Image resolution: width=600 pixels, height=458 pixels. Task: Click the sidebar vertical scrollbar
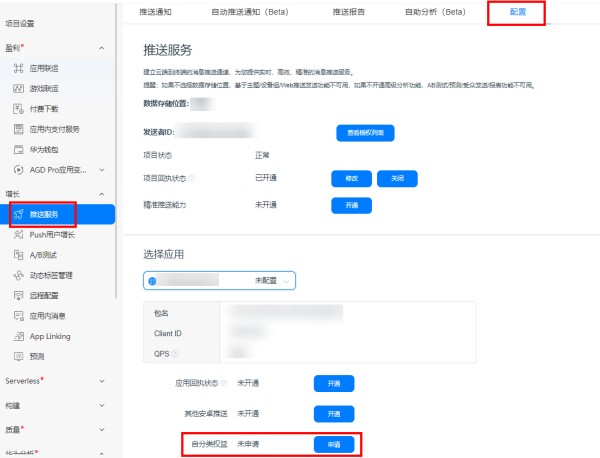point(116,151)
